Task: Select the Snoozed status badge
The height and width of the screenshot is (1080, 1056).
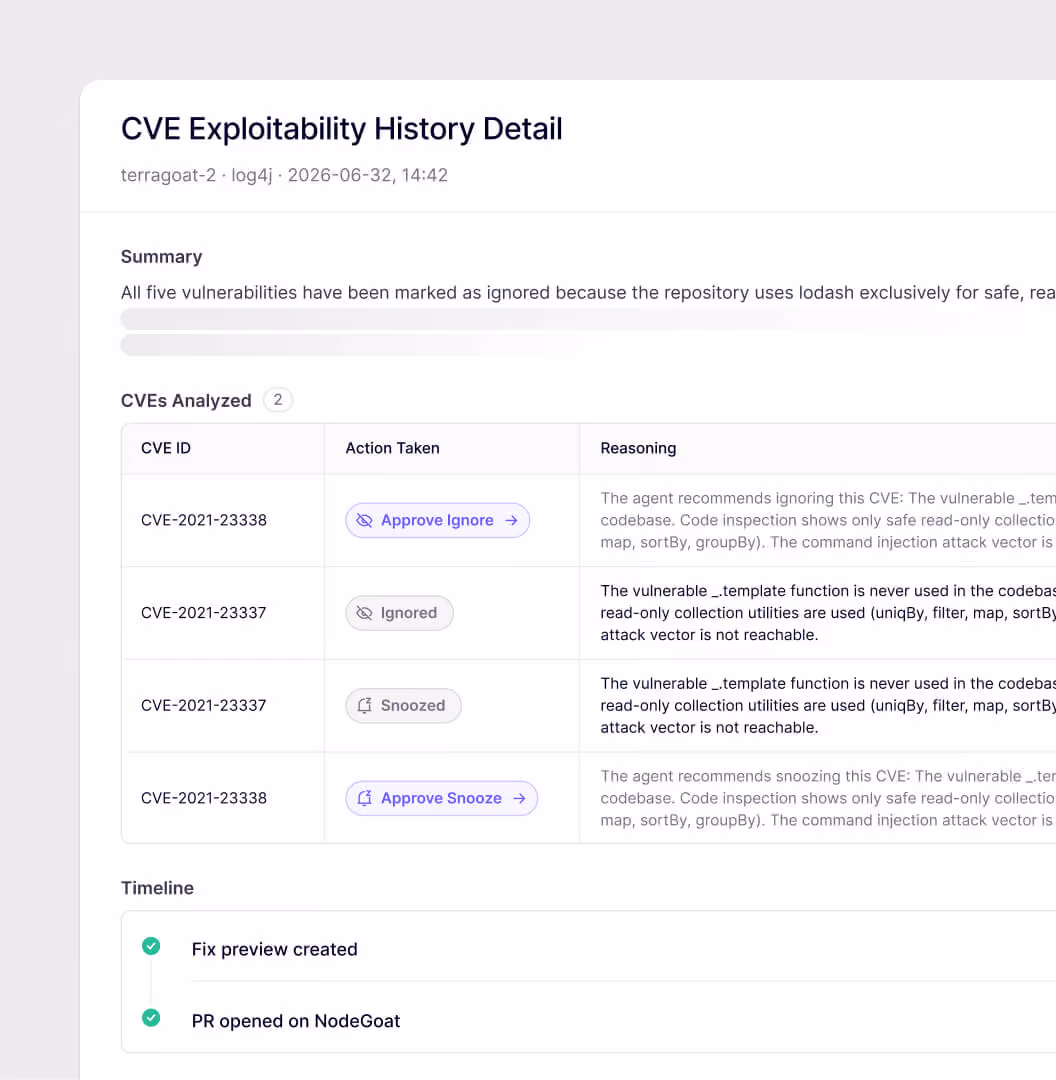Action: [x=404, y=705]
